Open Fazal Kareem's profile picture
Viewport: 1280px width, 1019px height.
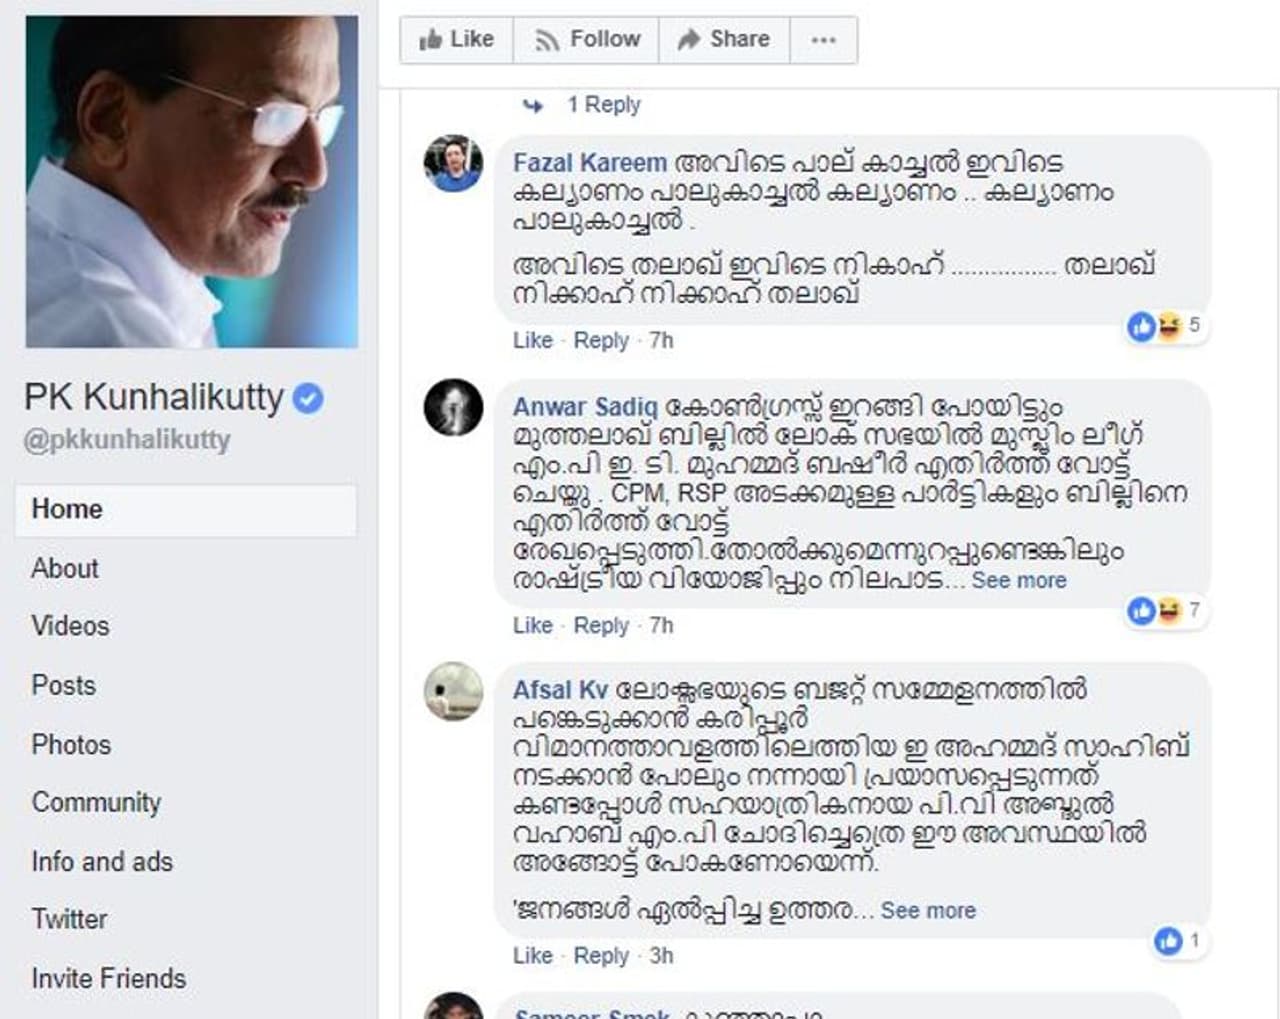coord(453,163)
